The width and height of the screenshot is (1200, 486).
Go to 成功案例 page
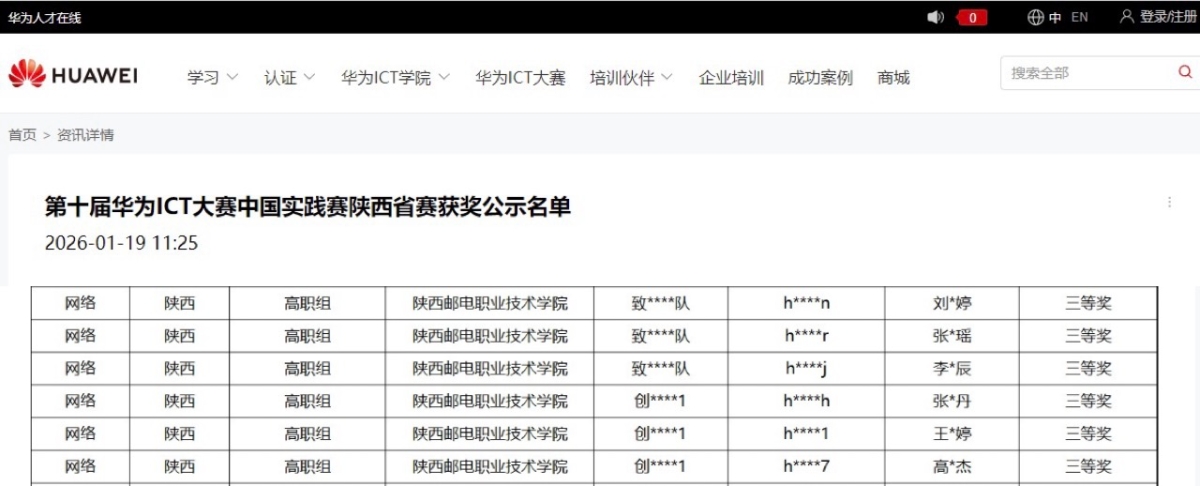click(820, 78)
